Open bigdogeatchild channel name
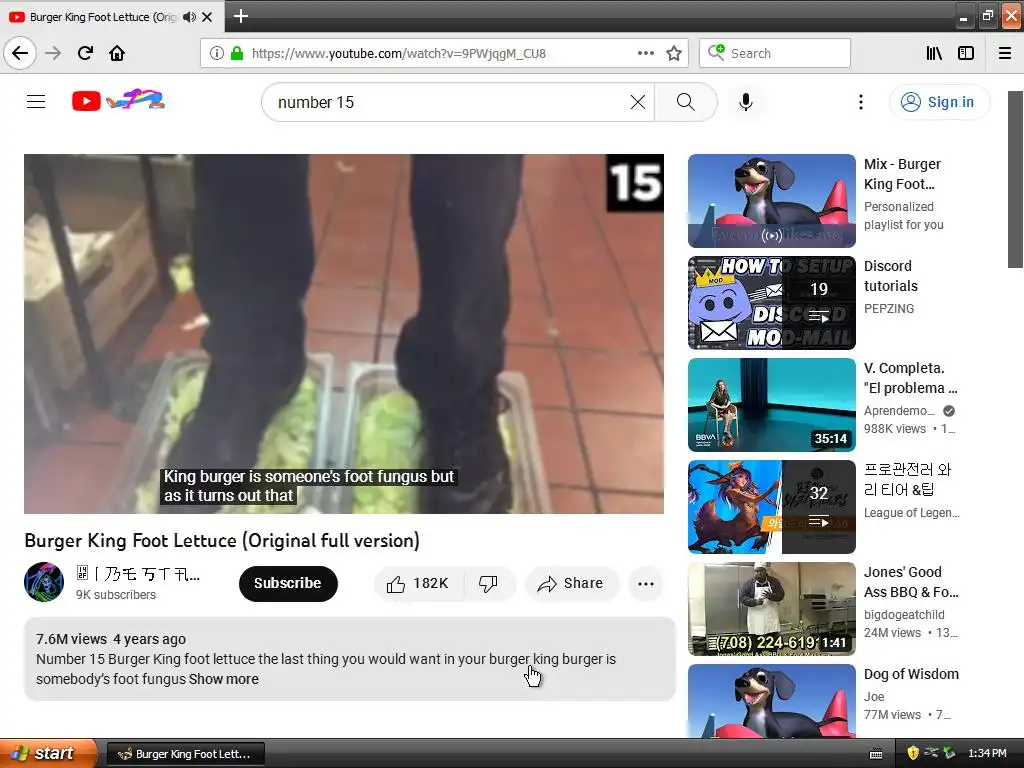This screenshot has width=1024, height=768. click(904, 615)
